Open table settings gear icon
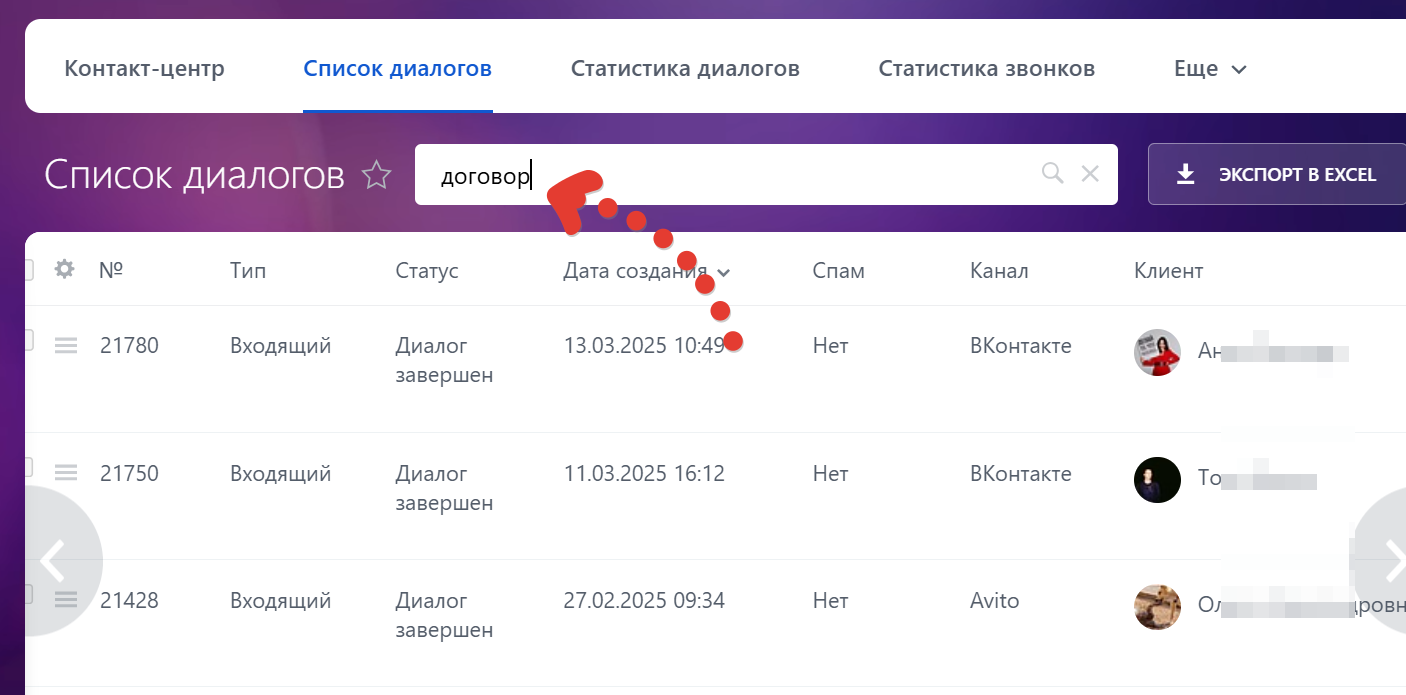 [65, 270]
